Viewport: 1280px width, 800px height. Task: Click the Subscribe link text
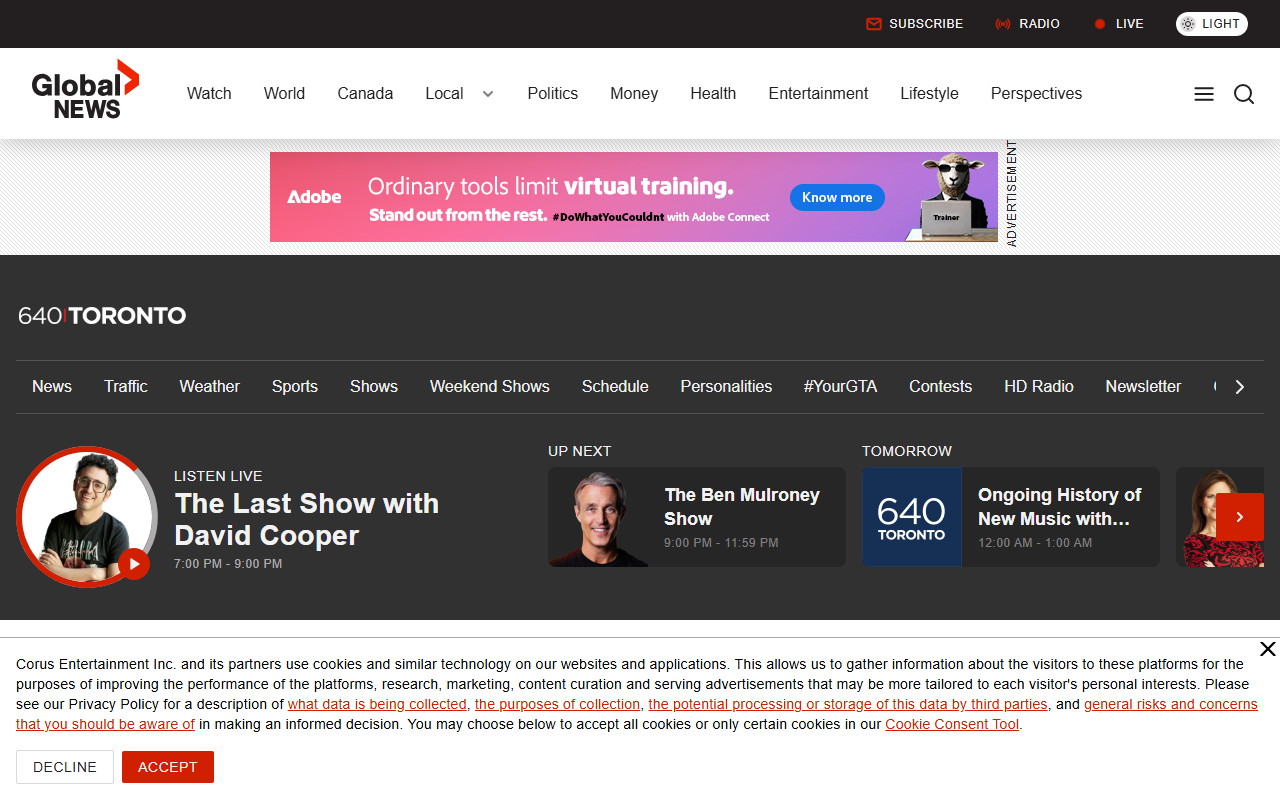click(926, 24)
